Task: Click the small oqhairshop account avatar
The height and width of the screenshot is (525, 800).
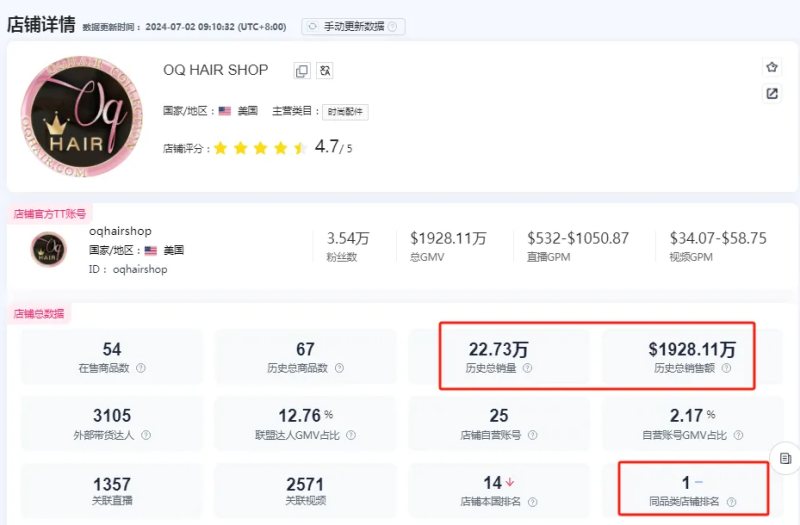Action: 48,250
